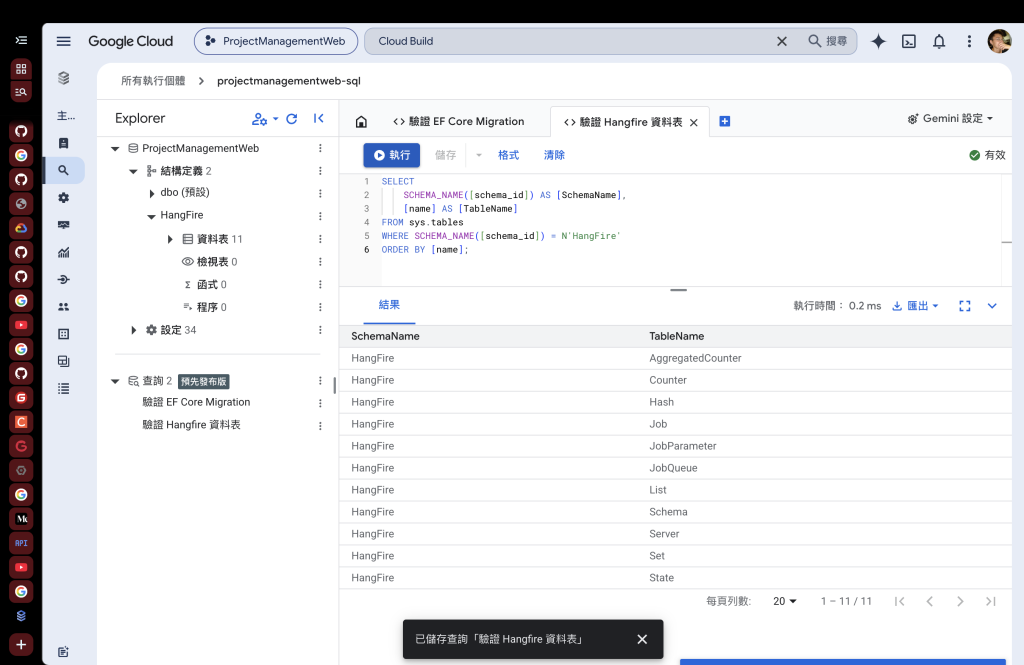This screenshot has width=1024, height=665.
Task: Click the plus icon in the dock
Action: point(21,645)
